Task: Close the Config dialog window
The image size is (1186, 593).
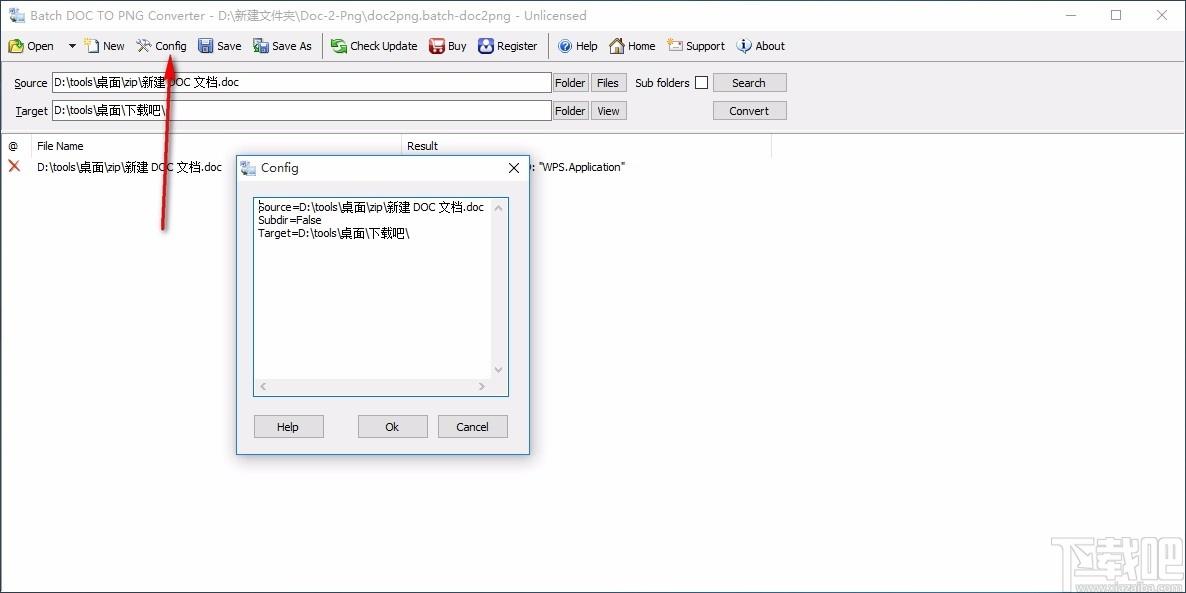Action: point(514,168)
